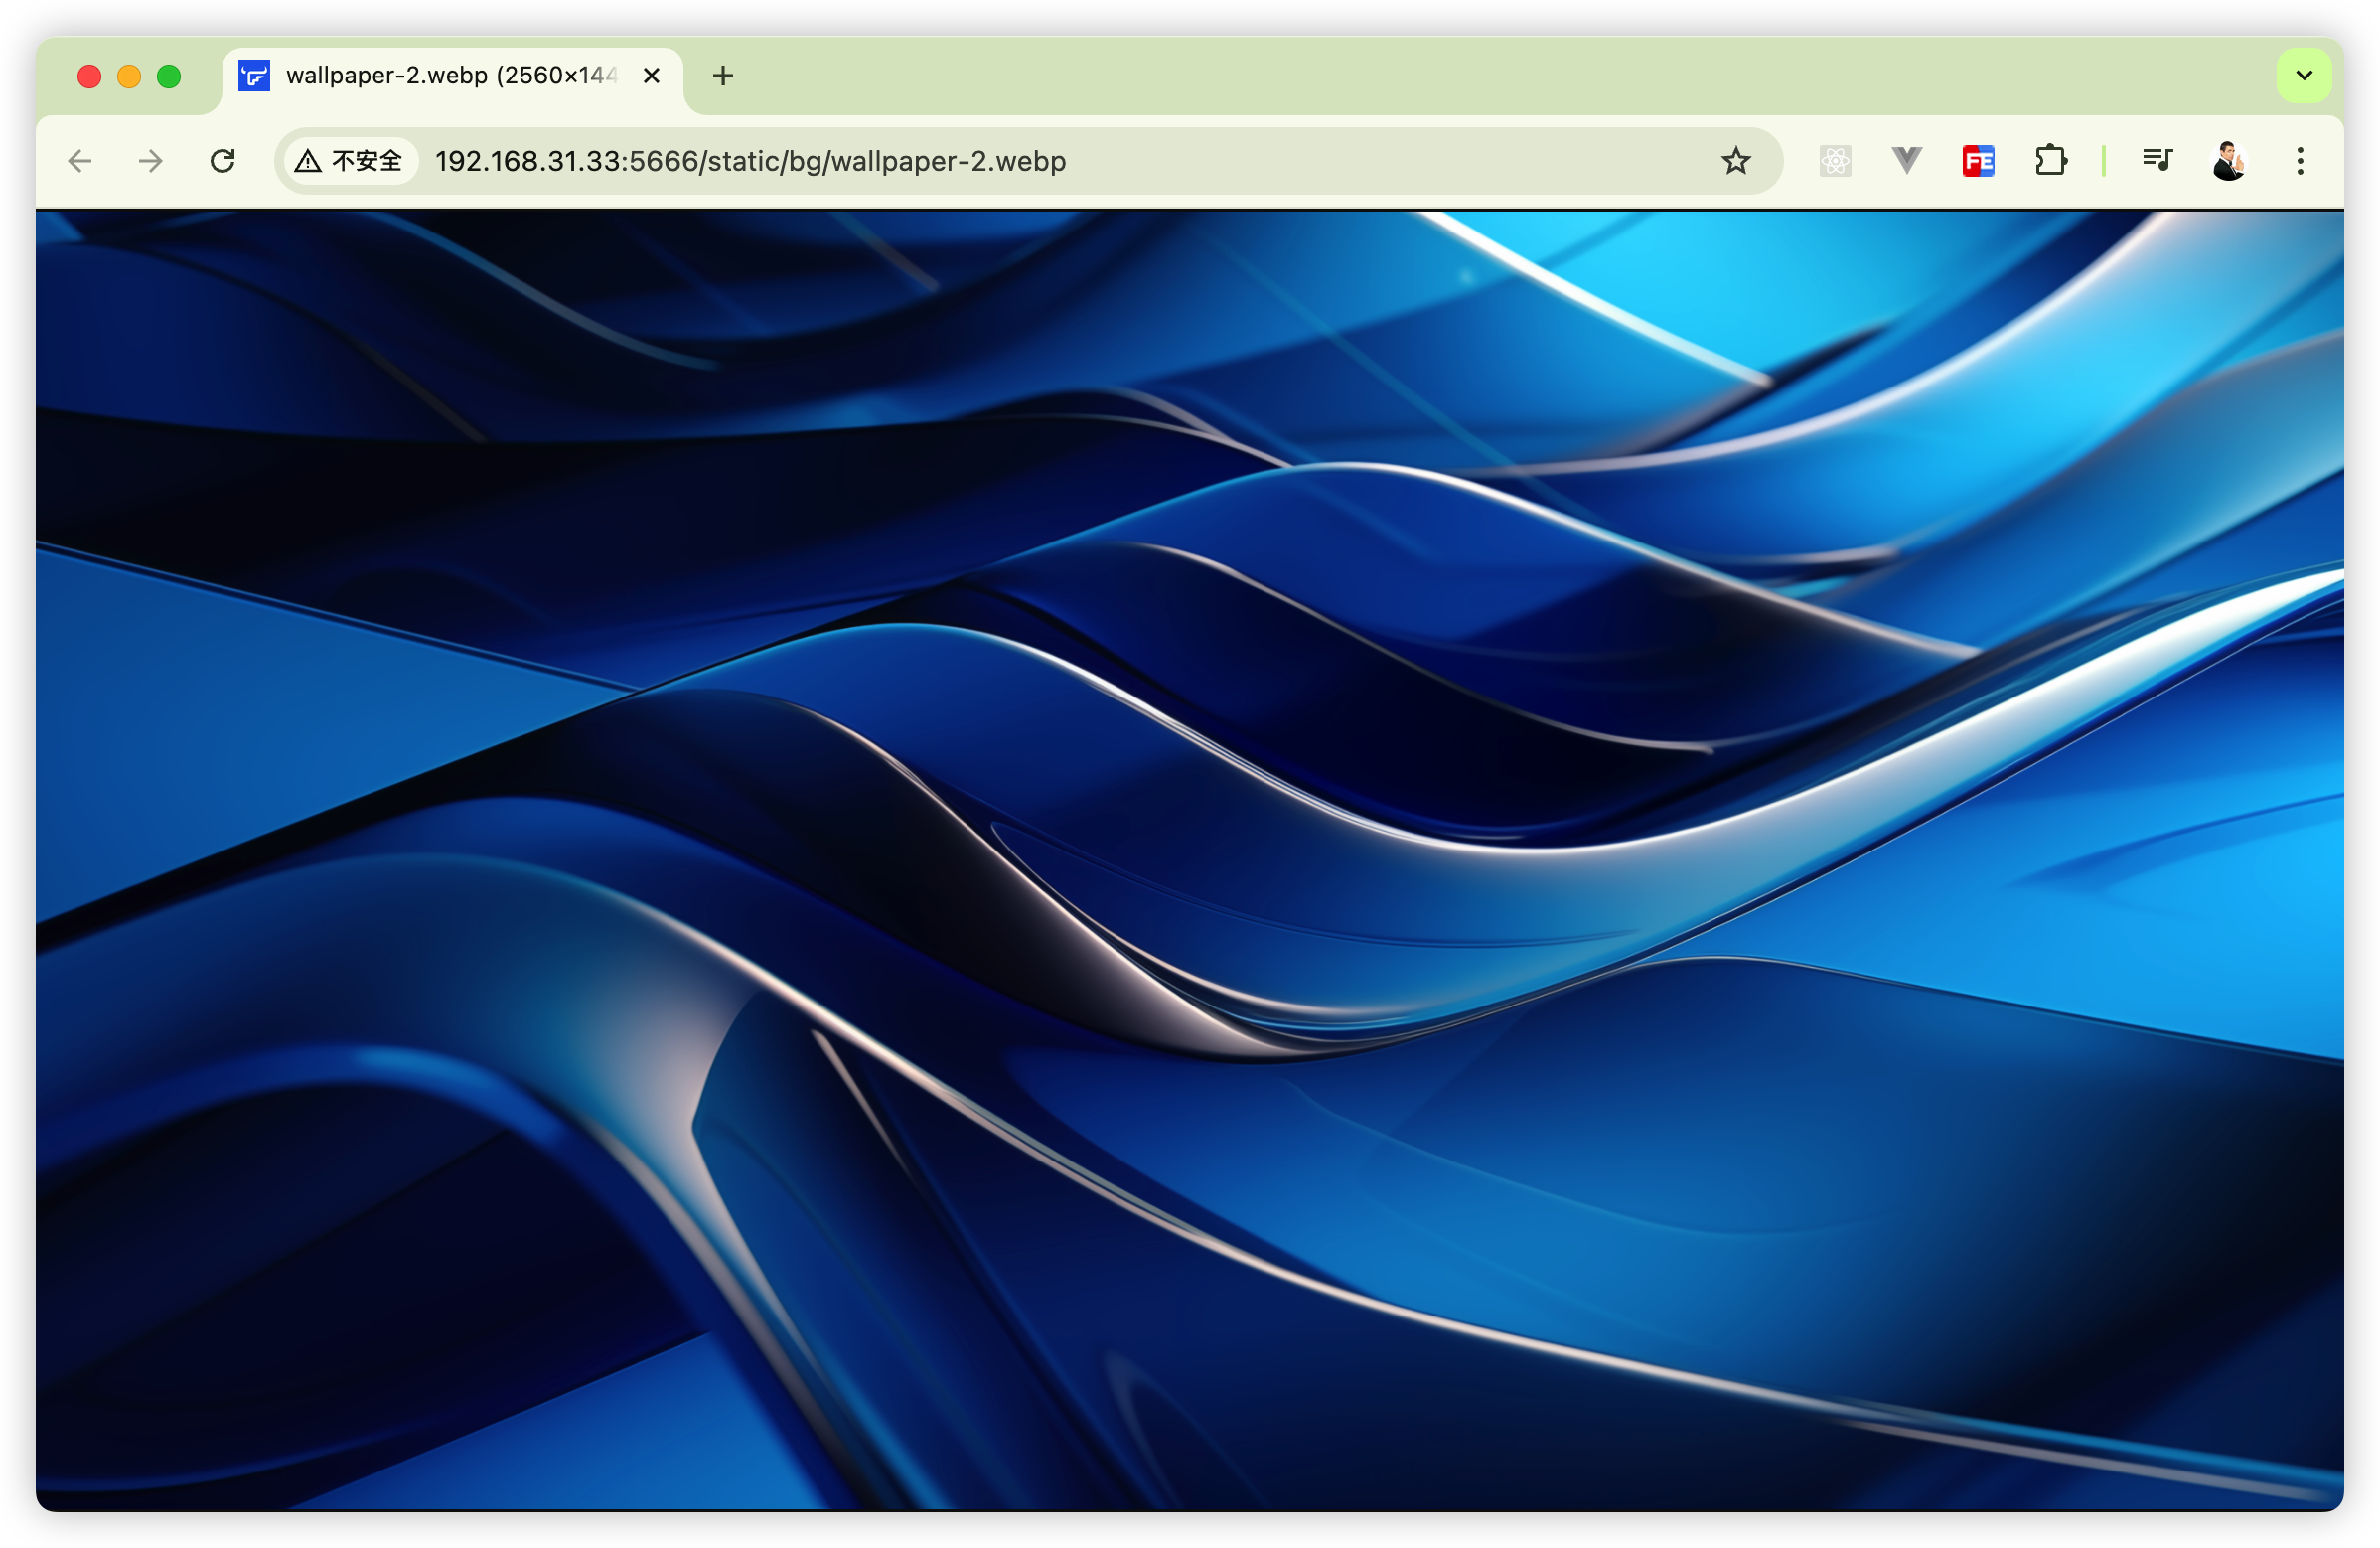The image size is (2380, 1548).
Task: Open the media controls music icon
Action: [x=2157, y=161]
